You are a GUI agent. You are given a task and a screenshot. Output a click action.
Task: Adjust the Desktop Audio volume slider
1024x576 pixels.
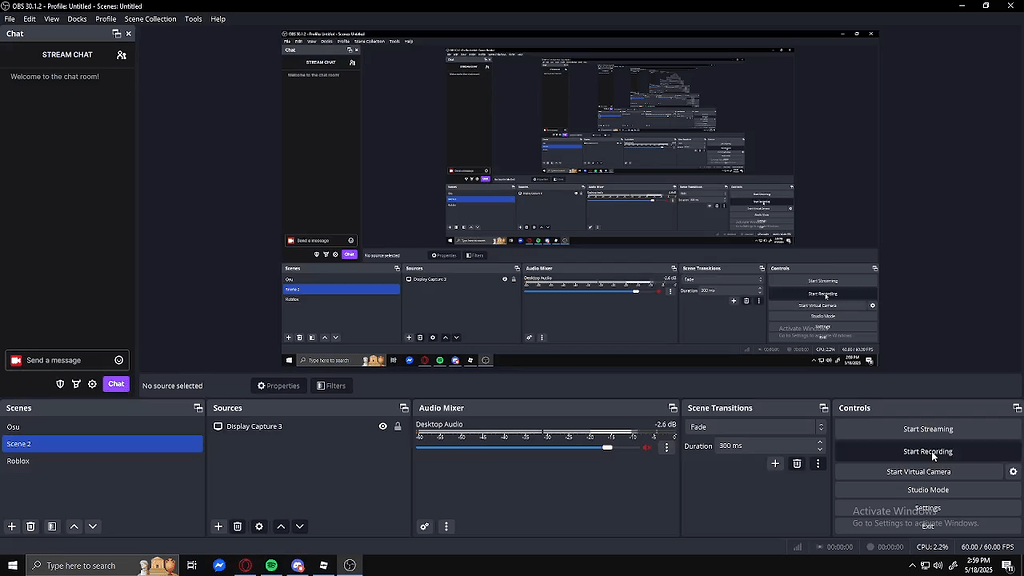(x=607, y=447)
